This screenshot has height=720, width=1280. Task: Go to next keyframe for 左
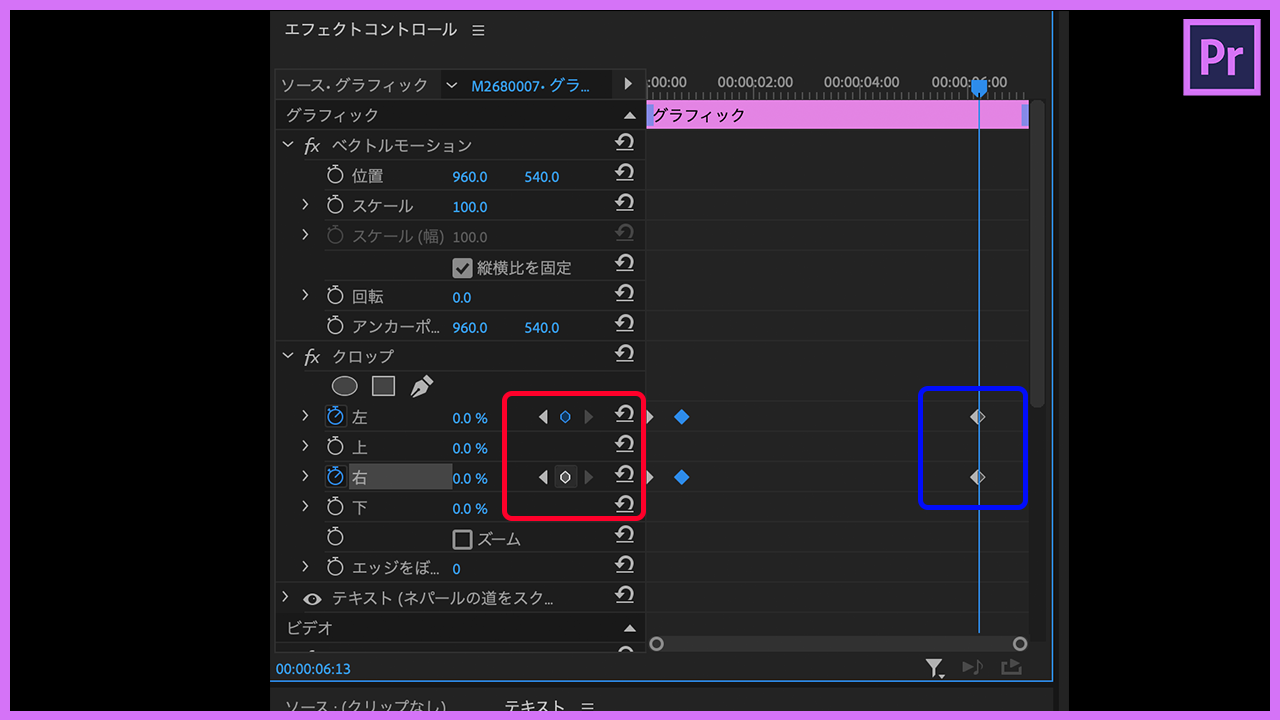[589, 417]
